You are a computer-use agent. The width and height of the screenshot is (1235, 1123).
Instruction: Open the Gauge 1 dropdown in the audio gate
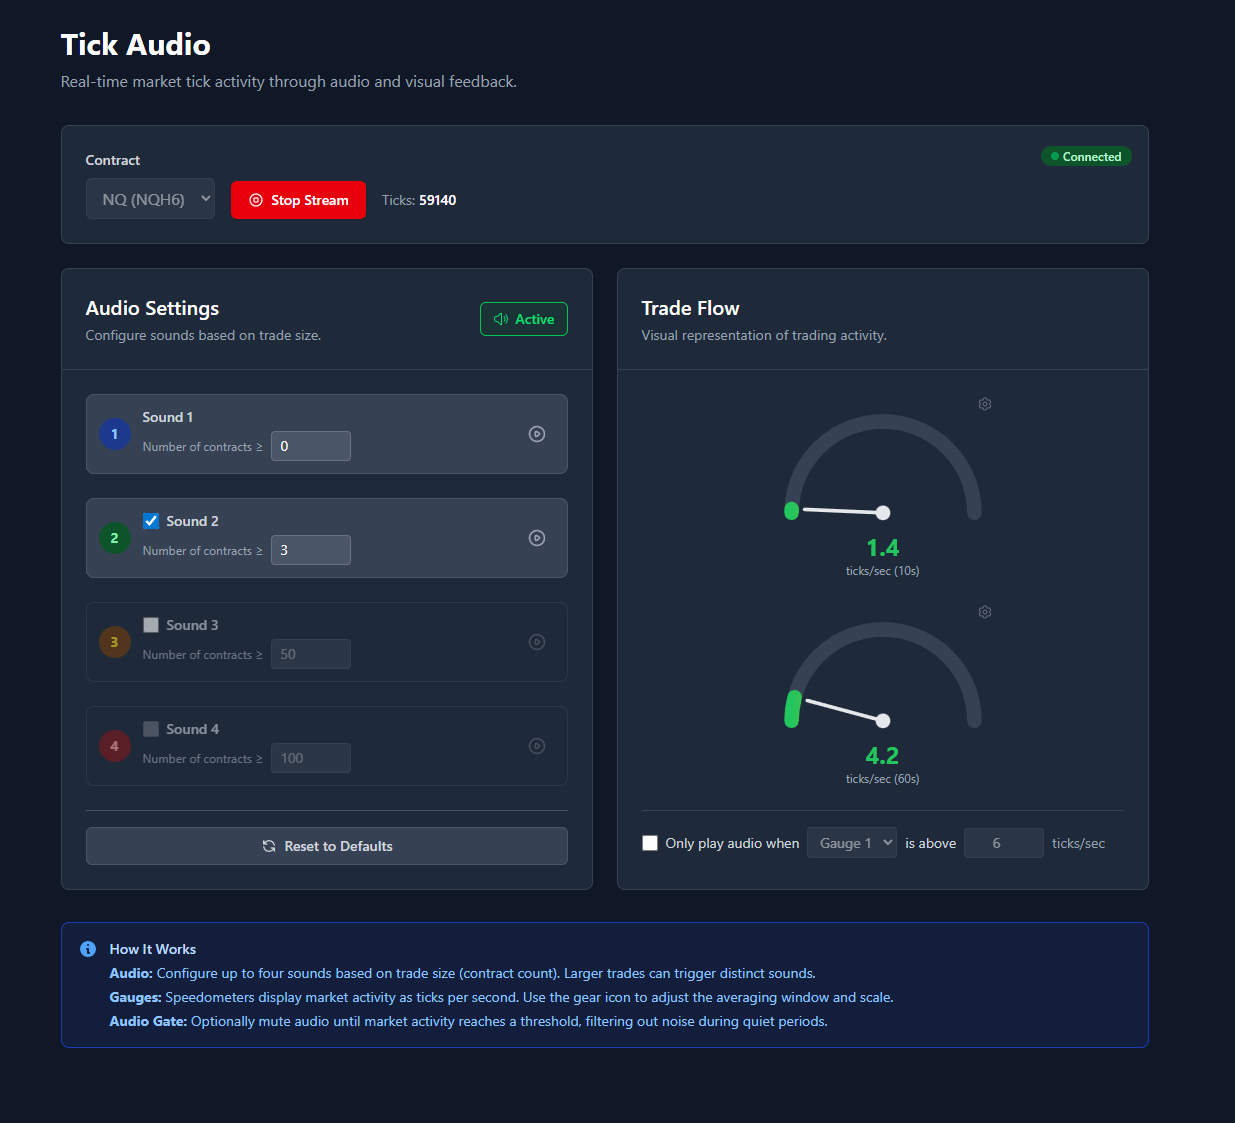coord(852,842)
